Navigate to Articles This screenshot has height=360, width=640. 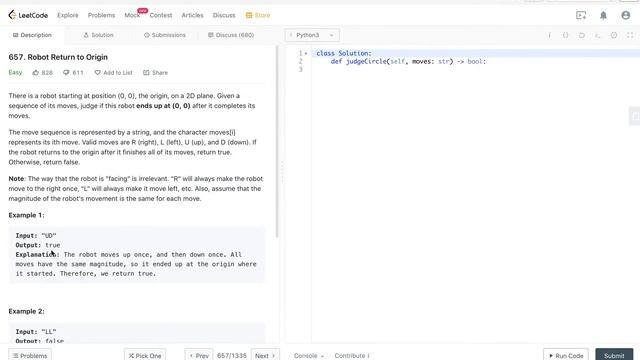[192, 15]
